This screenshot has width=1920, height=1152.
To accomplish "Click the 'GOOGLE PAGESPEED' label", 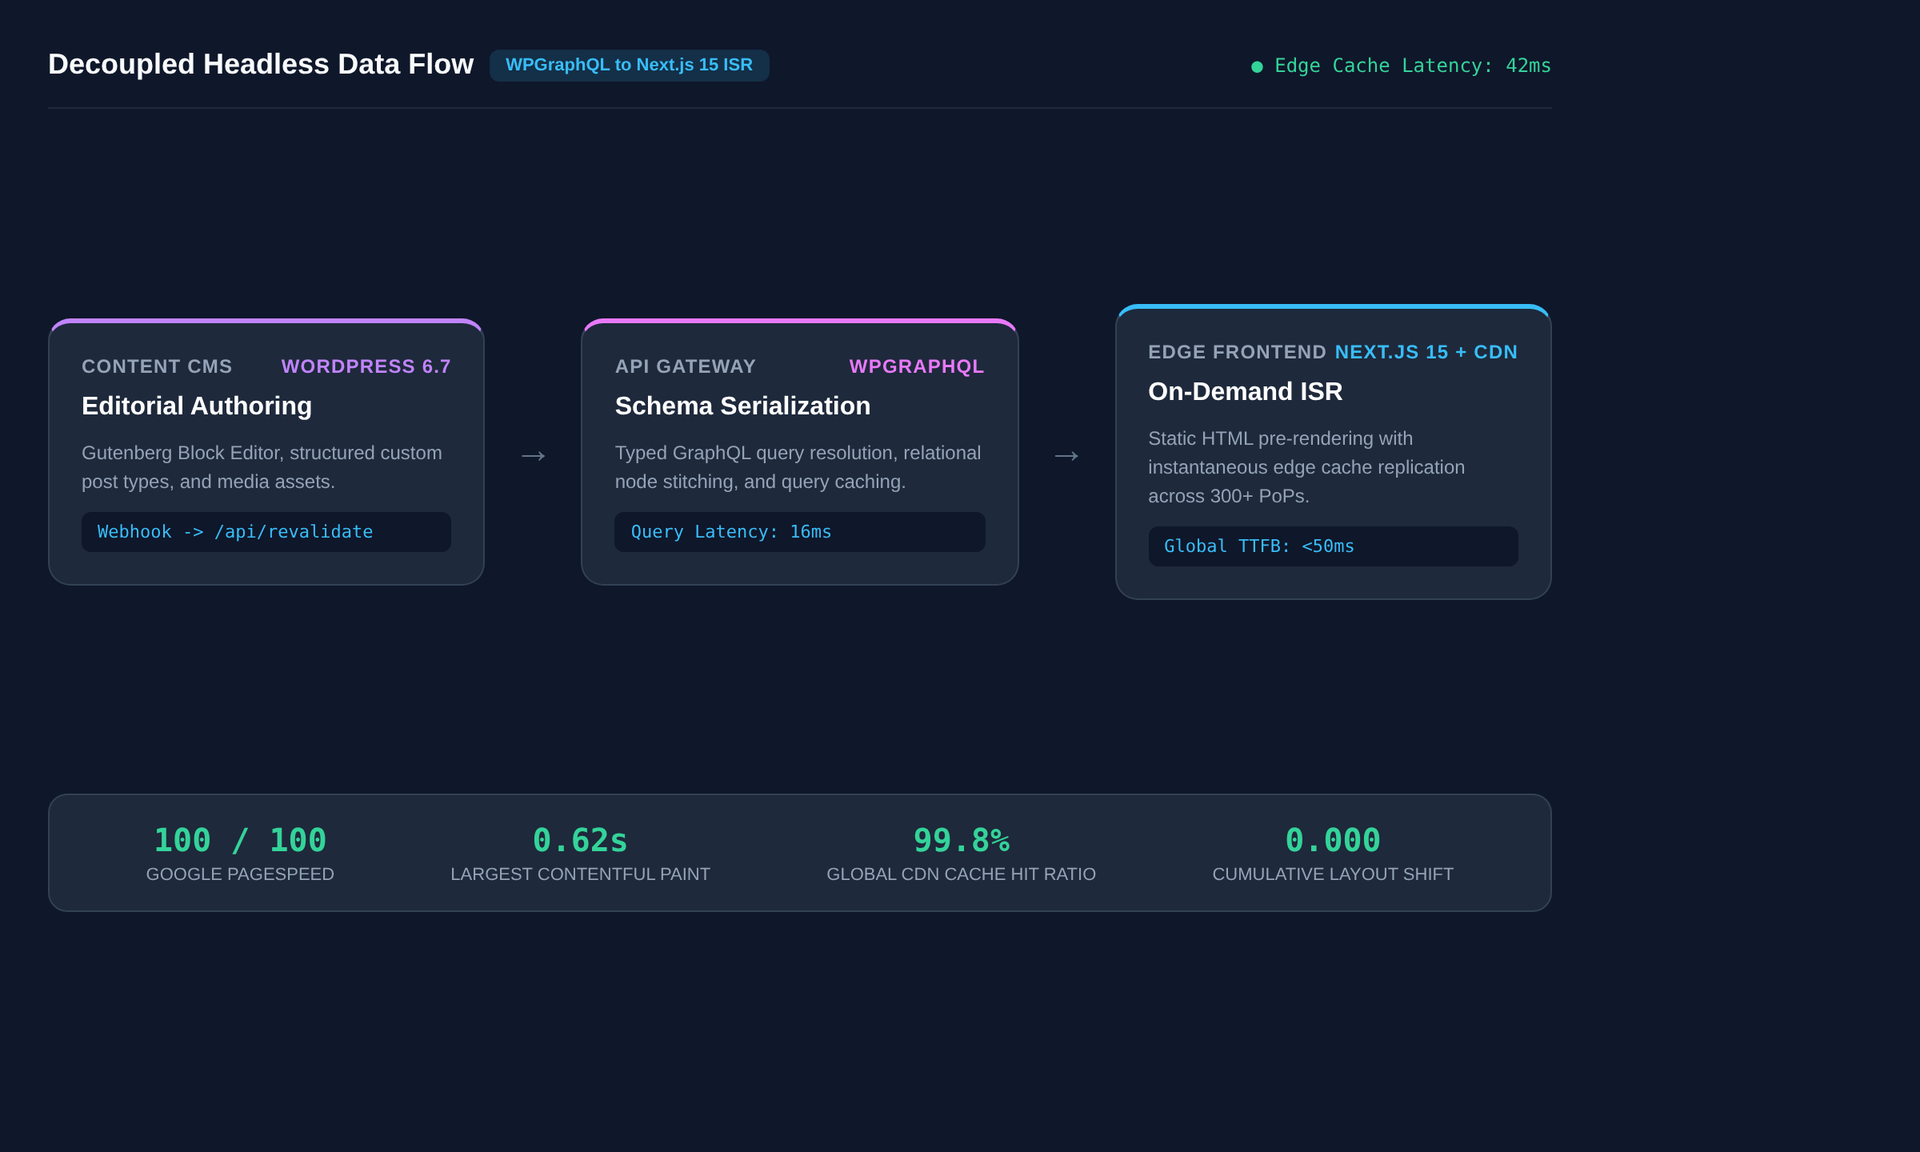I will point(240,874).
